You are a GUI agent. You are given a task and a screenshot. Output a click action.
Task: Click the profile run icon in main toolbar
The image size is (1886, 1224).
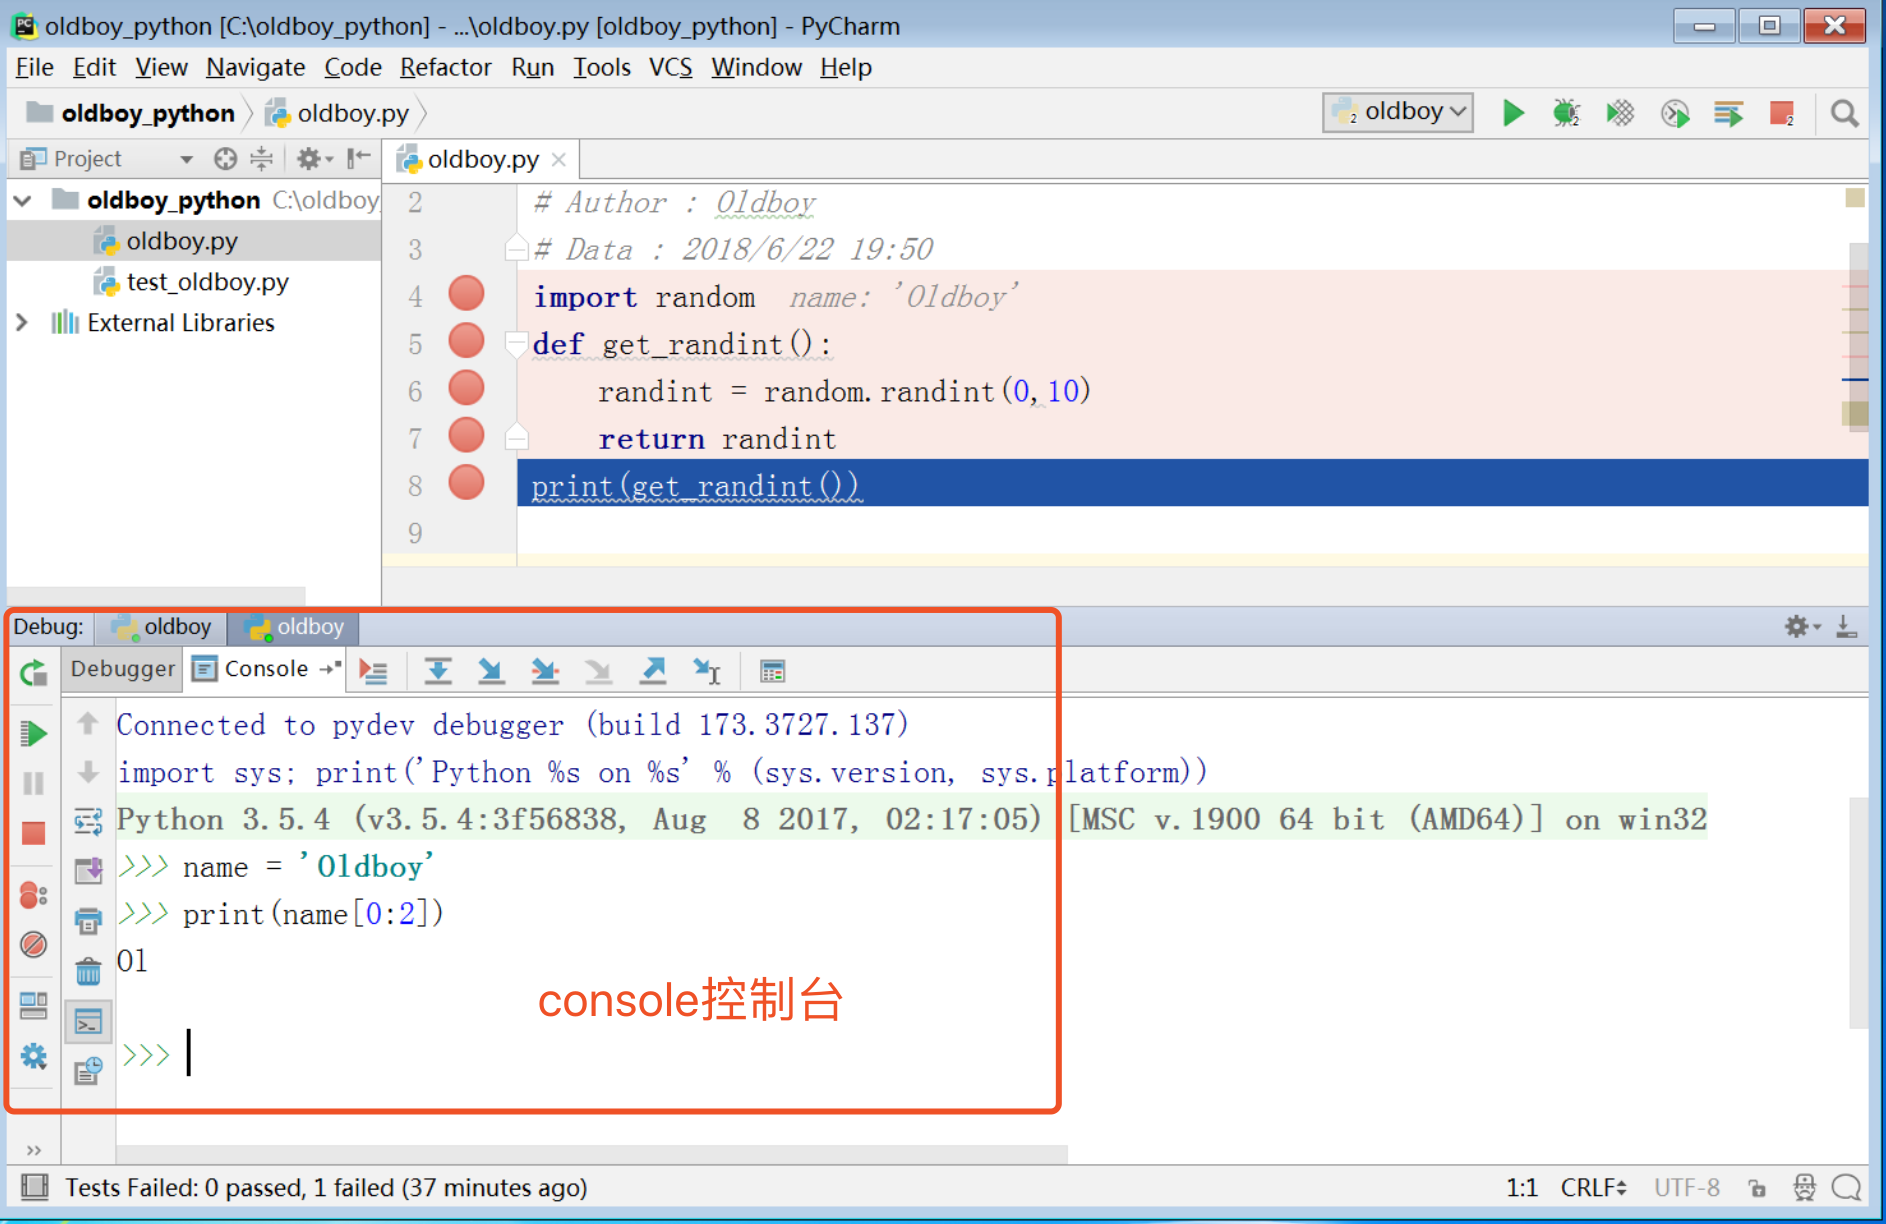coord(1675,113)
